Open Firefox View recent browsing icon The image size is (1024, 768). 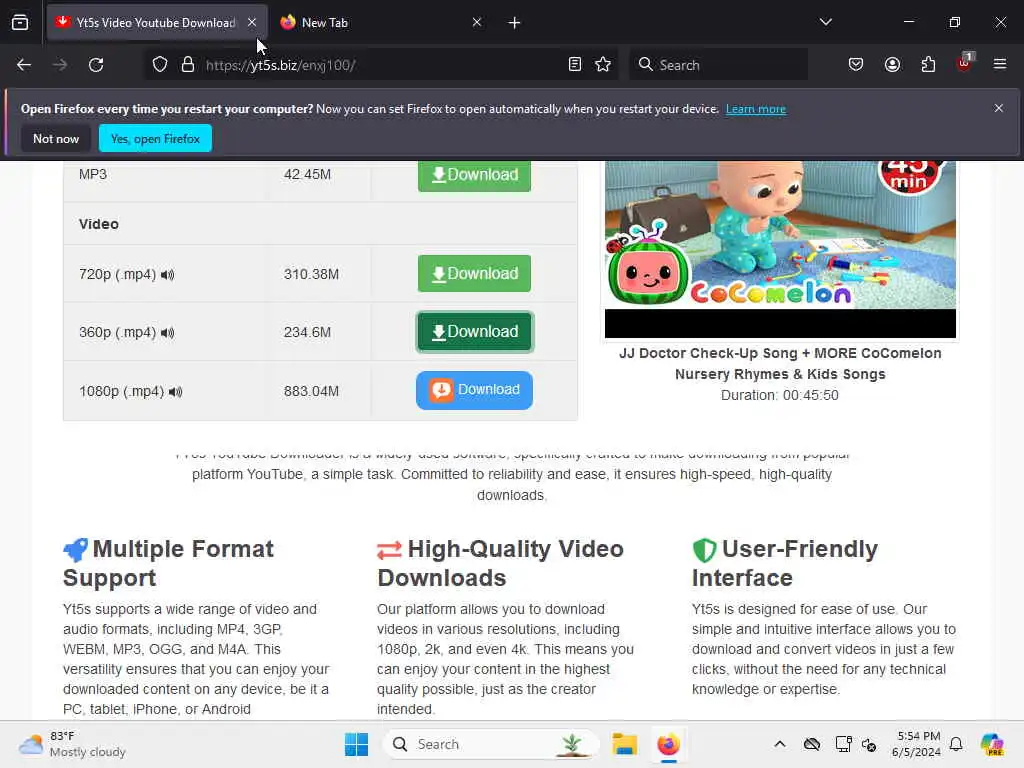point(20,23)
